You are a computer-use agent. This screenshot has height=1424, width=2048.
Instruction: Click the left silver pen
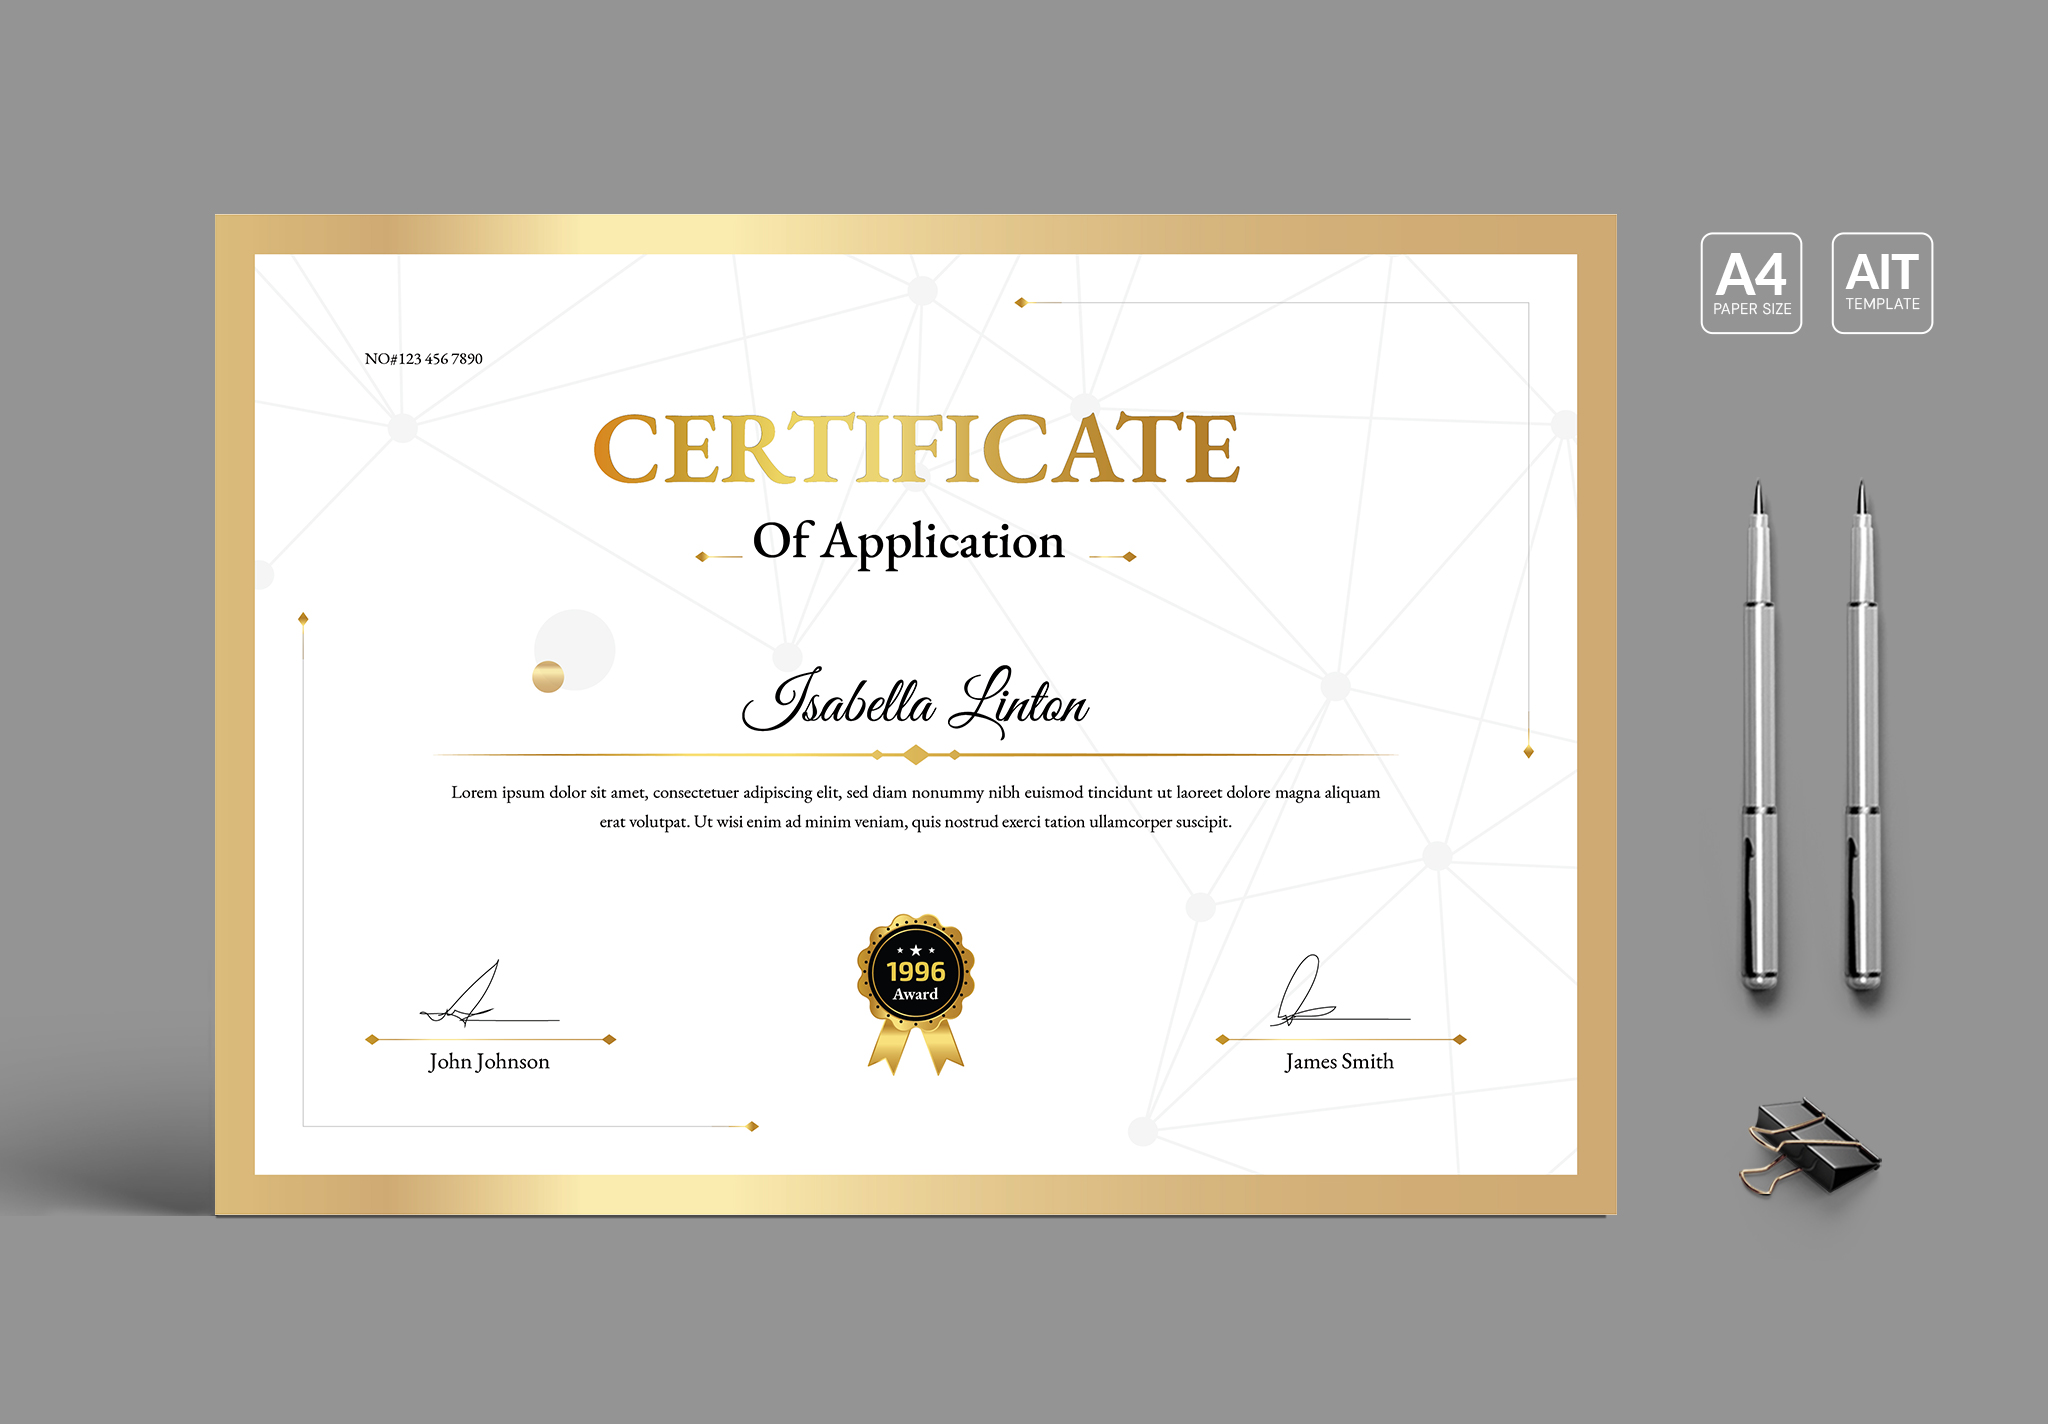(x=1759, y=740)
